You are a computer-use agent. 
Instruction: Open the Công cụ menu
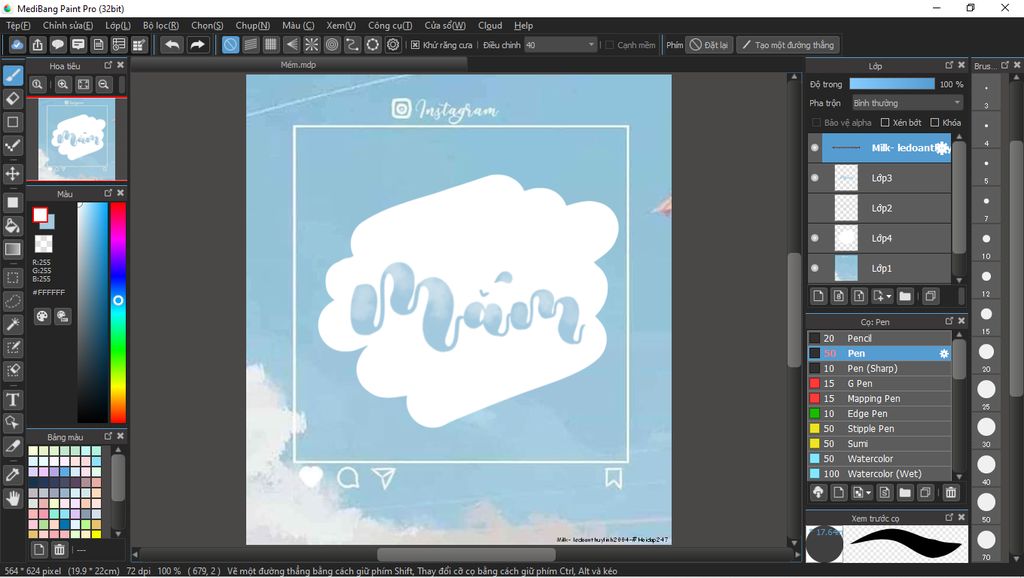tap(390, 25)
